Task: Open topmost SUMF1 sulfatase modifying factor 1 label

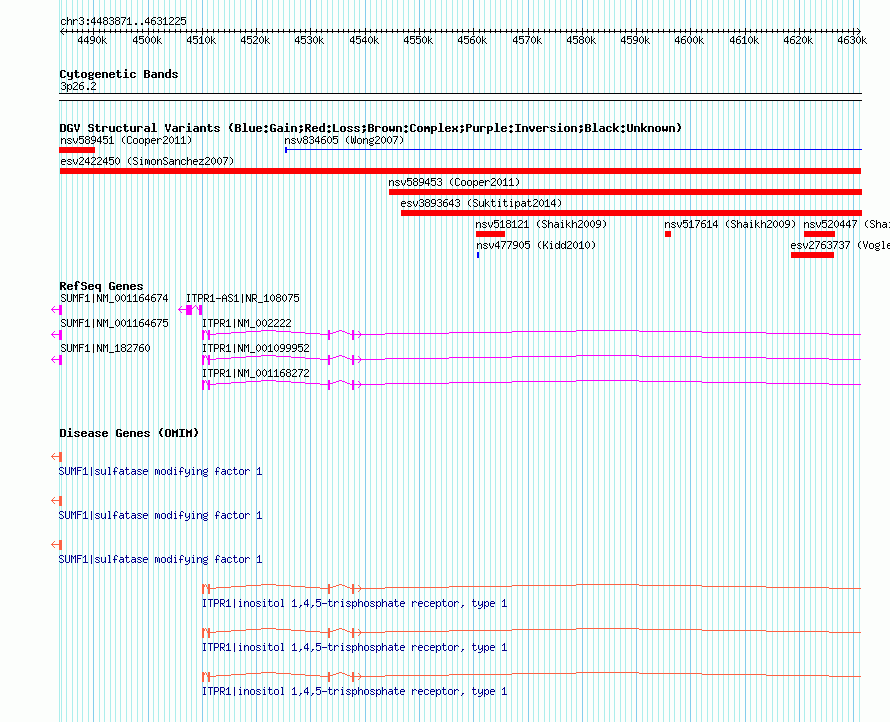Action: [x=161, y=471]
